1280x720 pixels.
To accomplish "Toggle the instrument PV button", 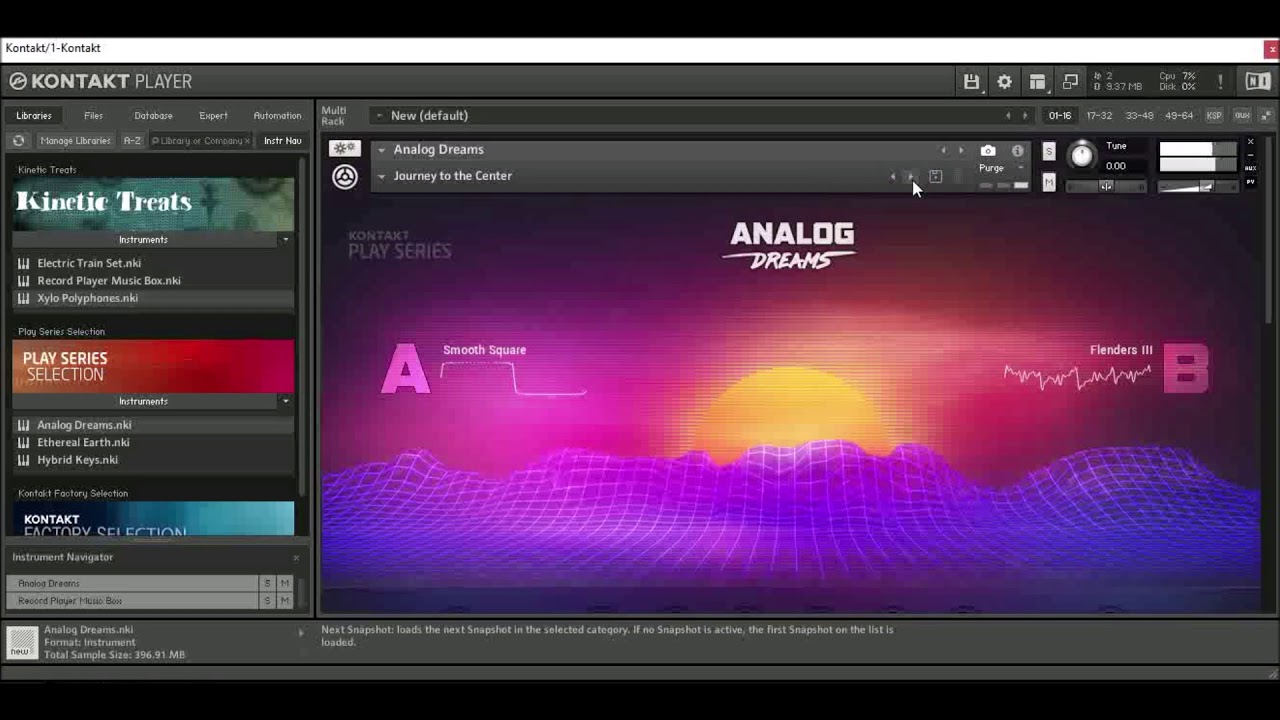I will click(x=1250, y=182).
